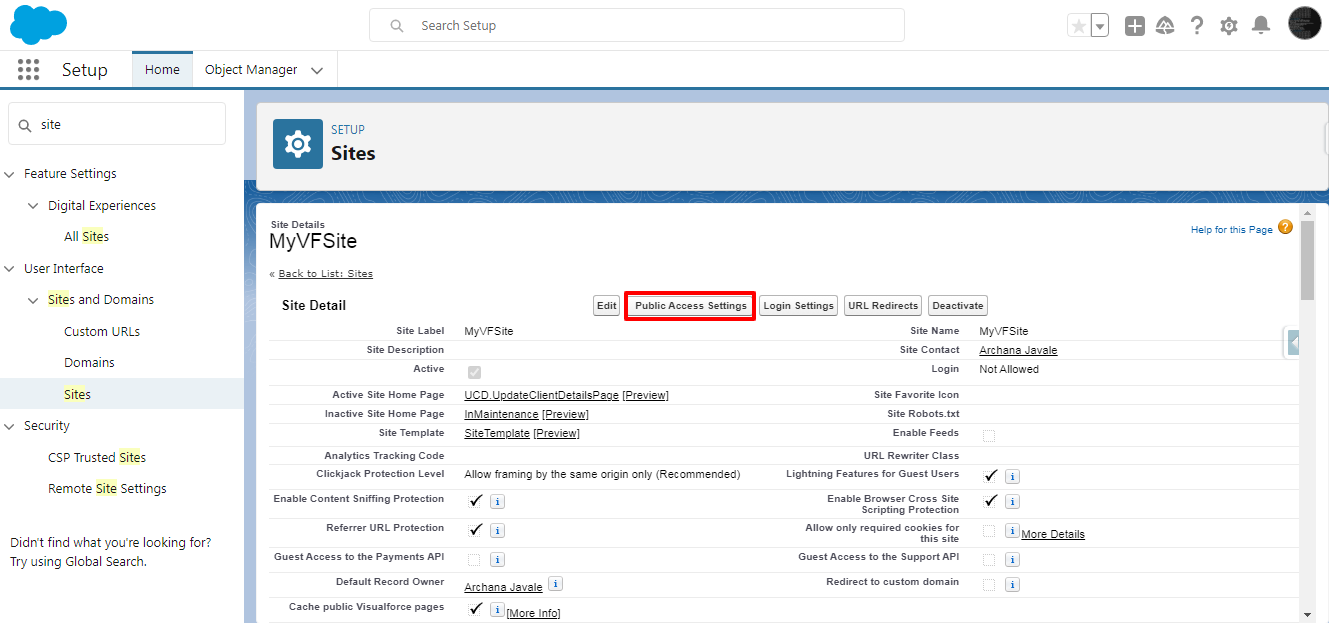
Task: Focus the Quick Find box containing site
Action: (x=117, y=124)
